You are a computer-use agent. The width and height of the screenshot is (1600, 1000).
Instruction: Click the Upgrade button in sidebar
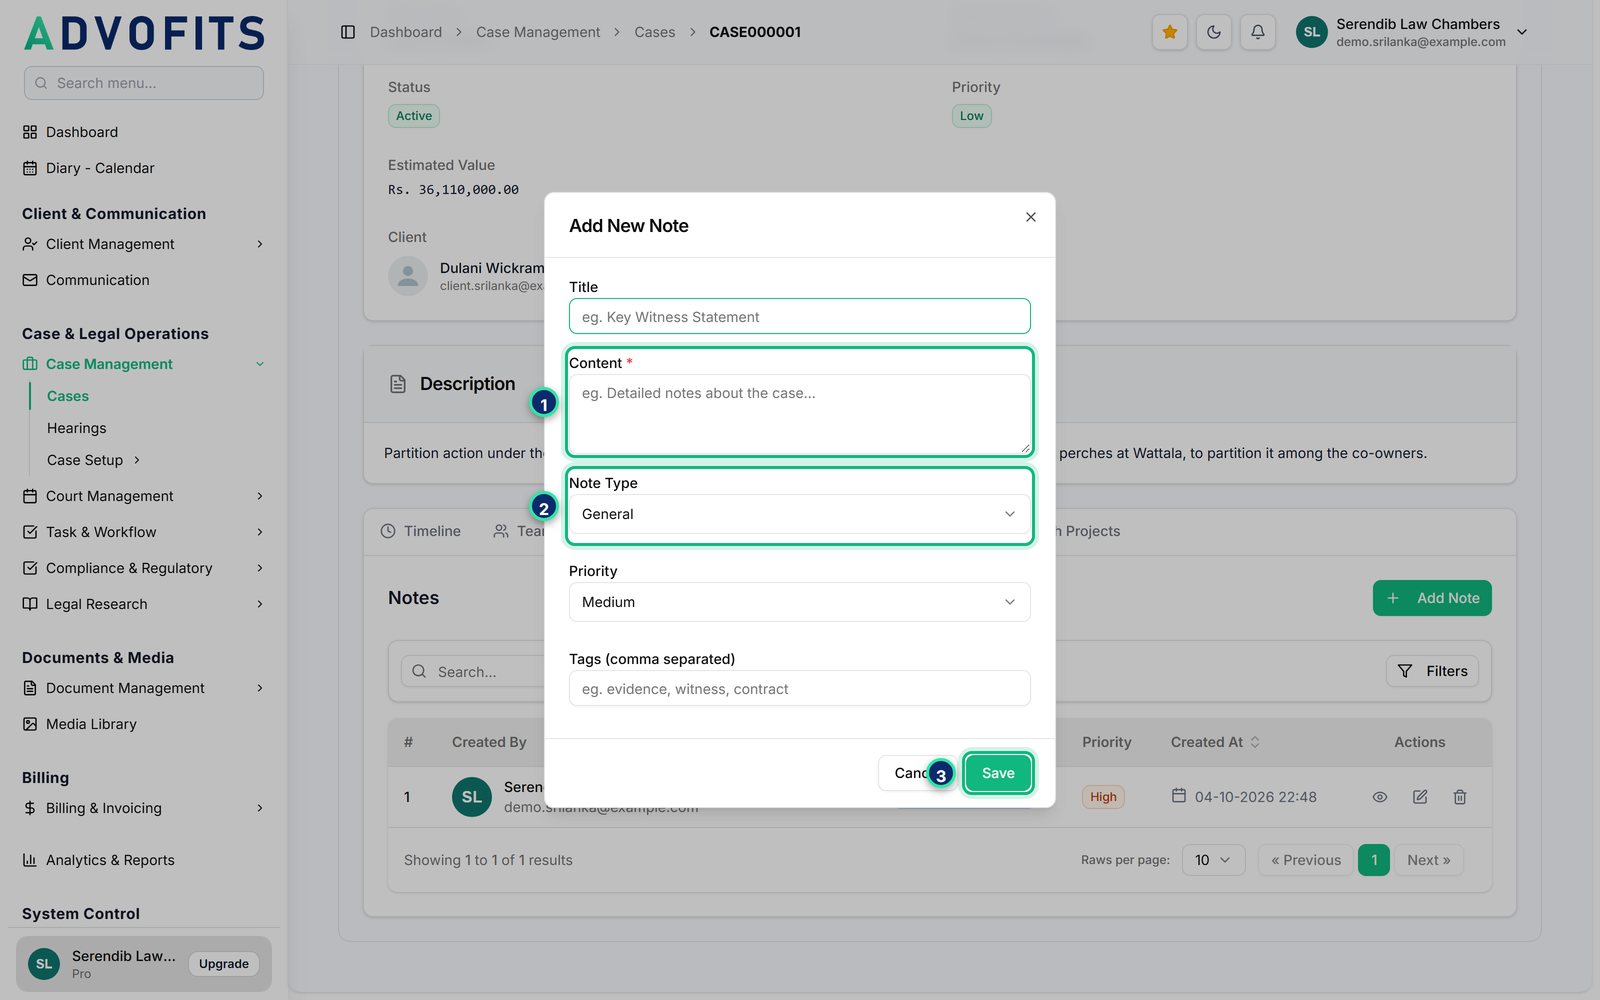tap(224, 964)
